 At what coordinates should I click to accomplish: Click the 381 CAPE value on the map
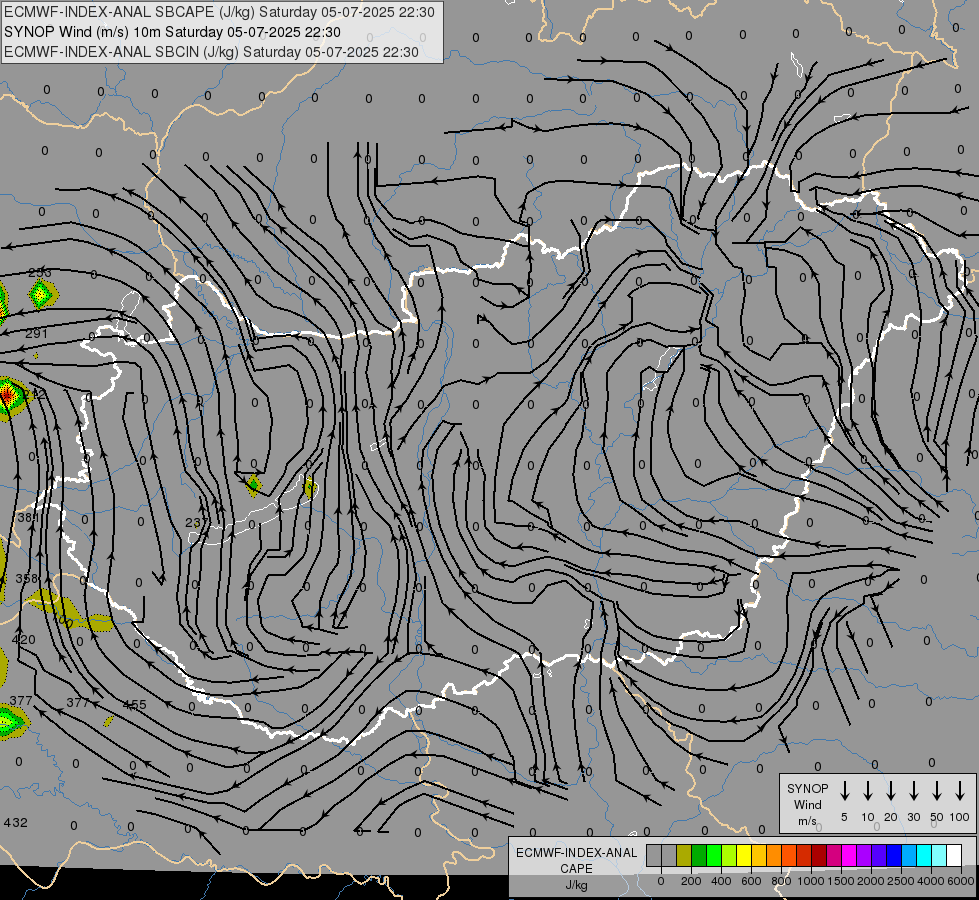coord(27,517)
